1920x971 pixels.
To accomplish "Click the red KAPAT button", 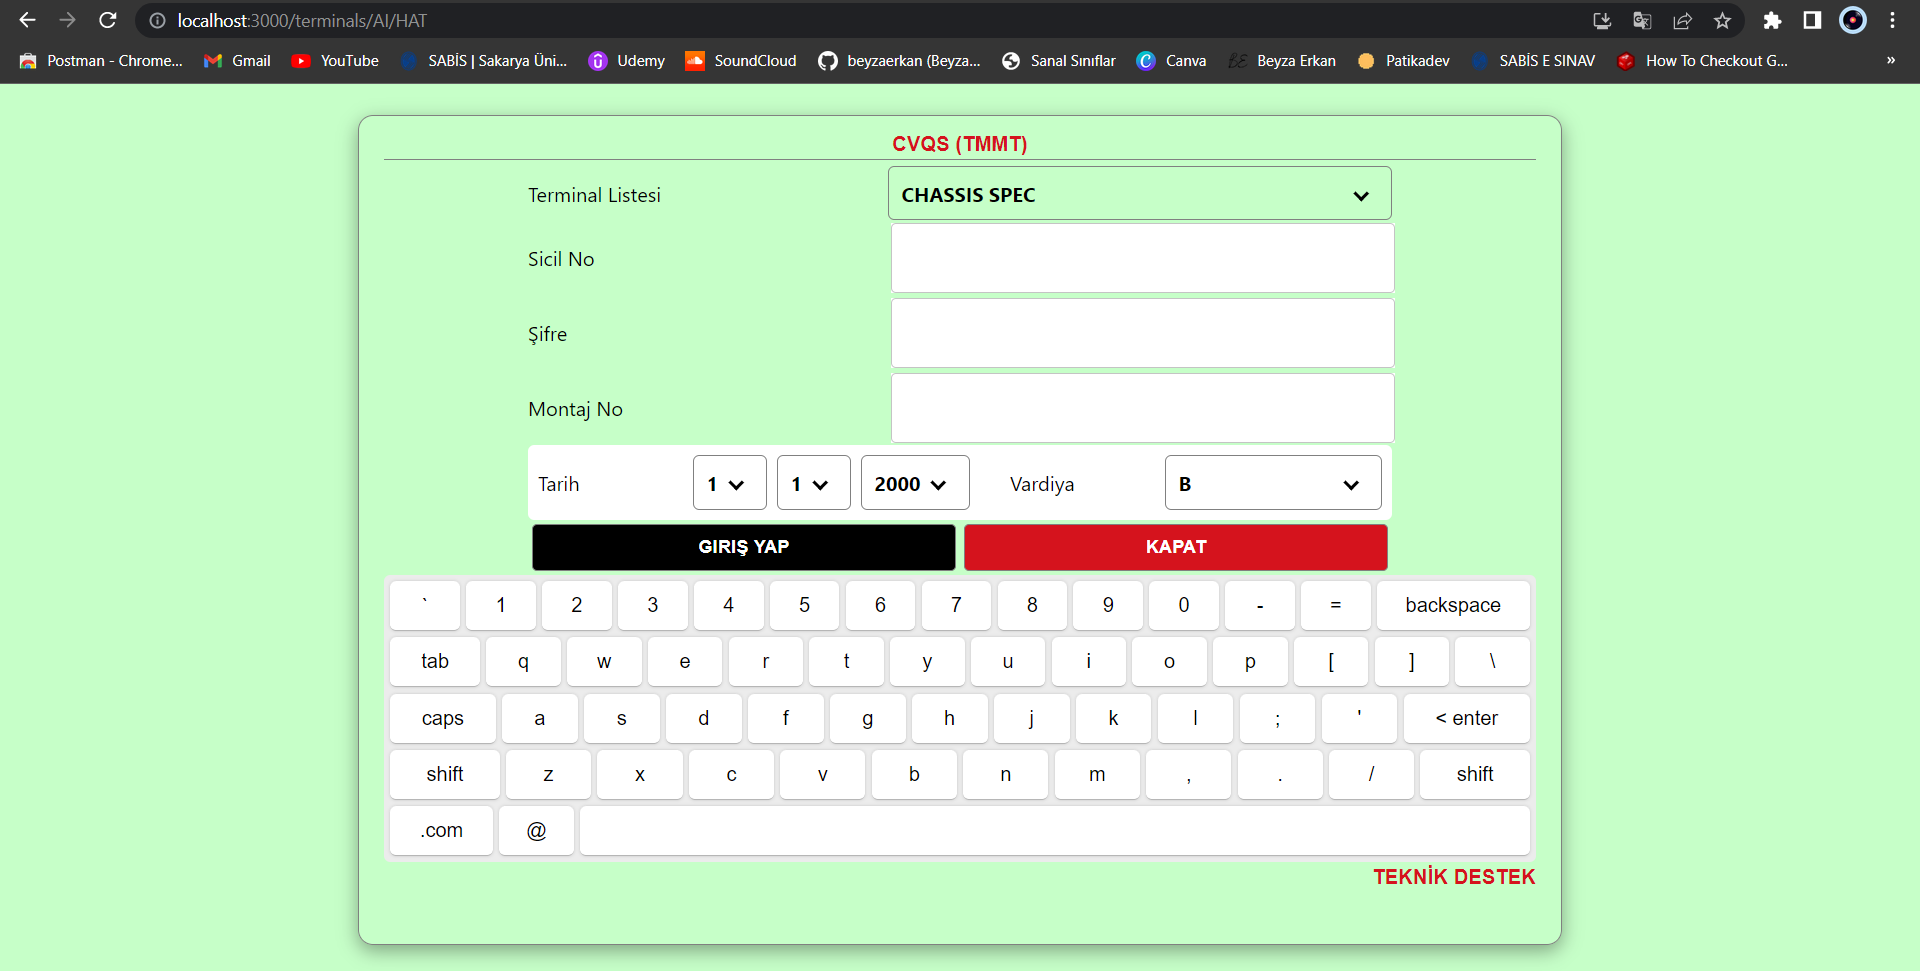I will click(1176, 547).
